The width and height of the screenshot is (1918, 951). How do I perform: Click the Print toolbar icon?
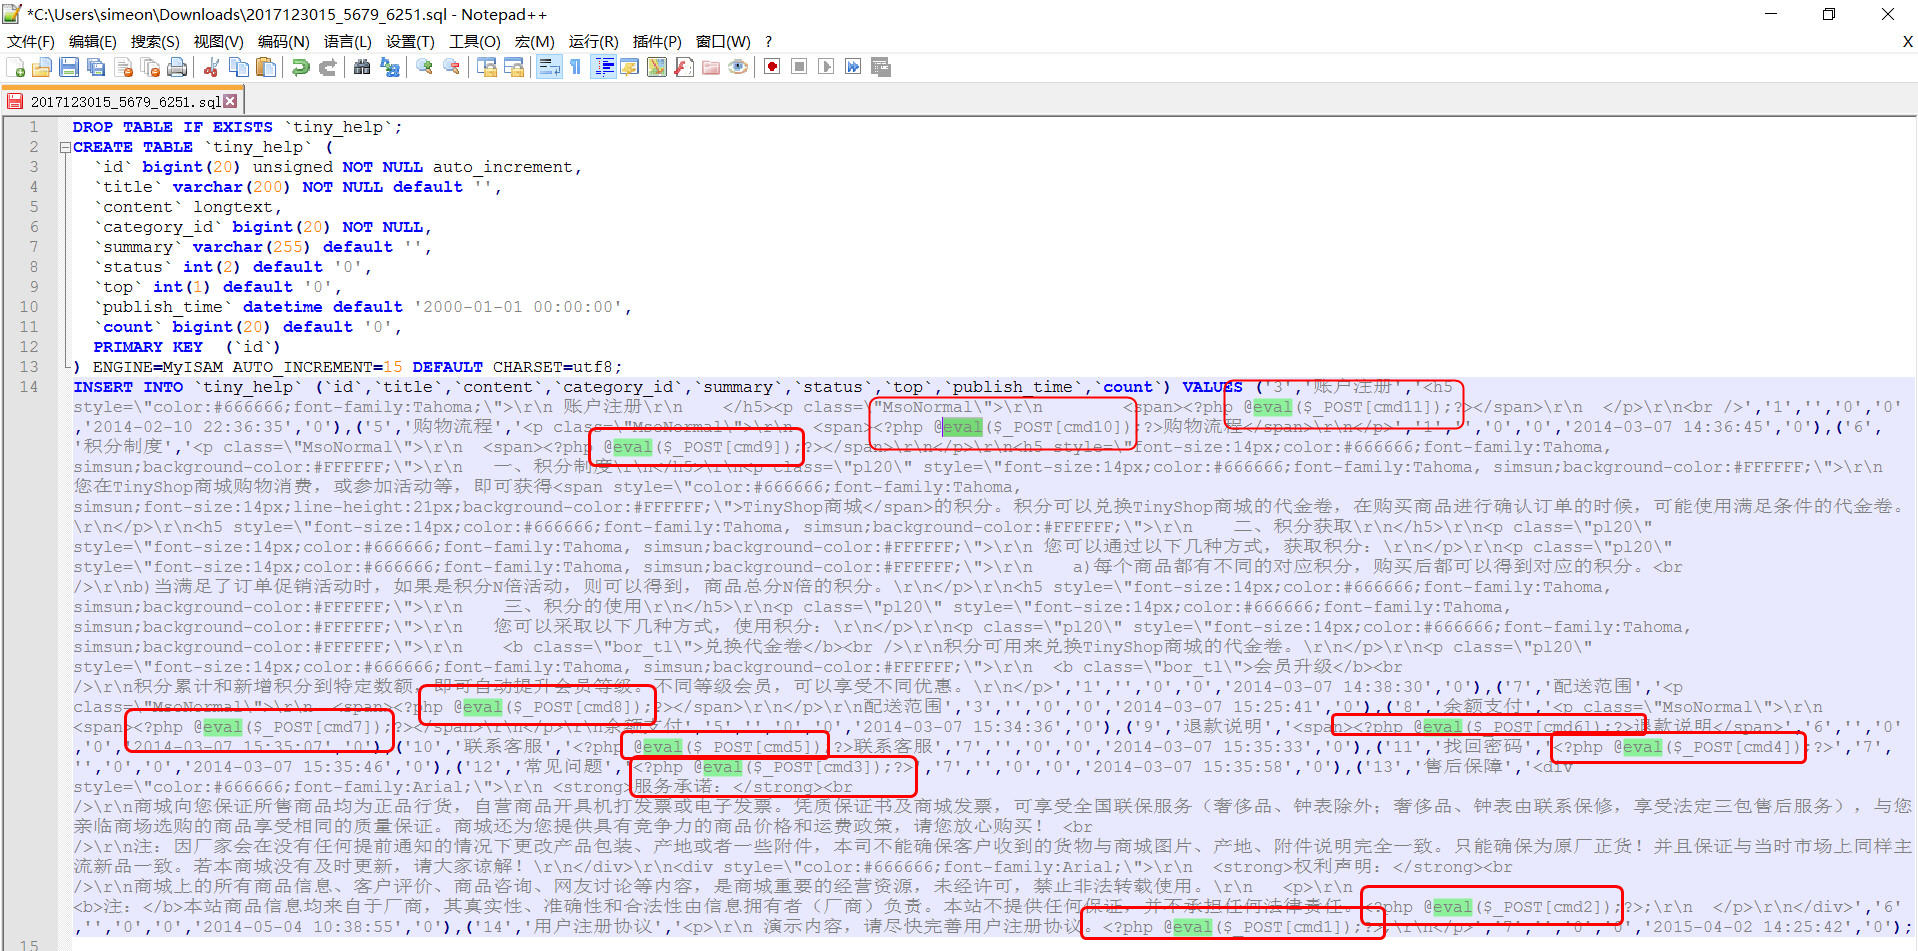[177, 67]
